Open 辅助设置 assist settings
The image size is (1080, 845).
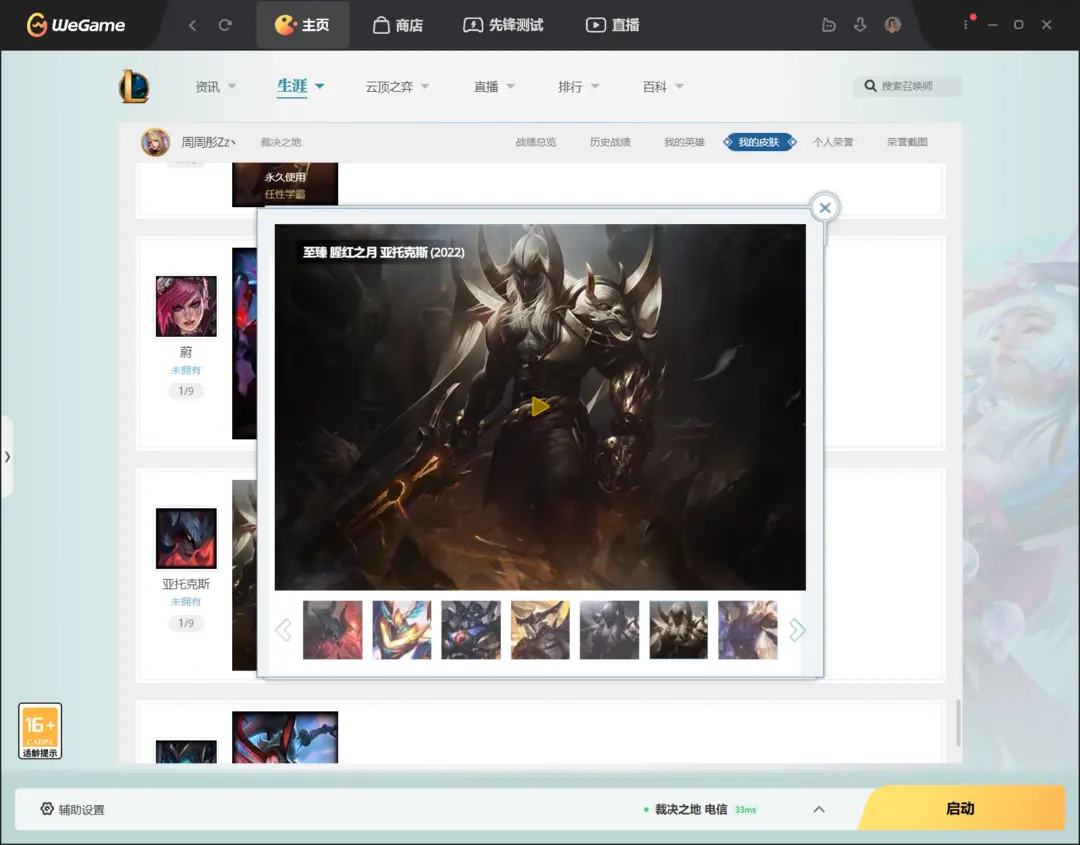click(x=72, y=809)
